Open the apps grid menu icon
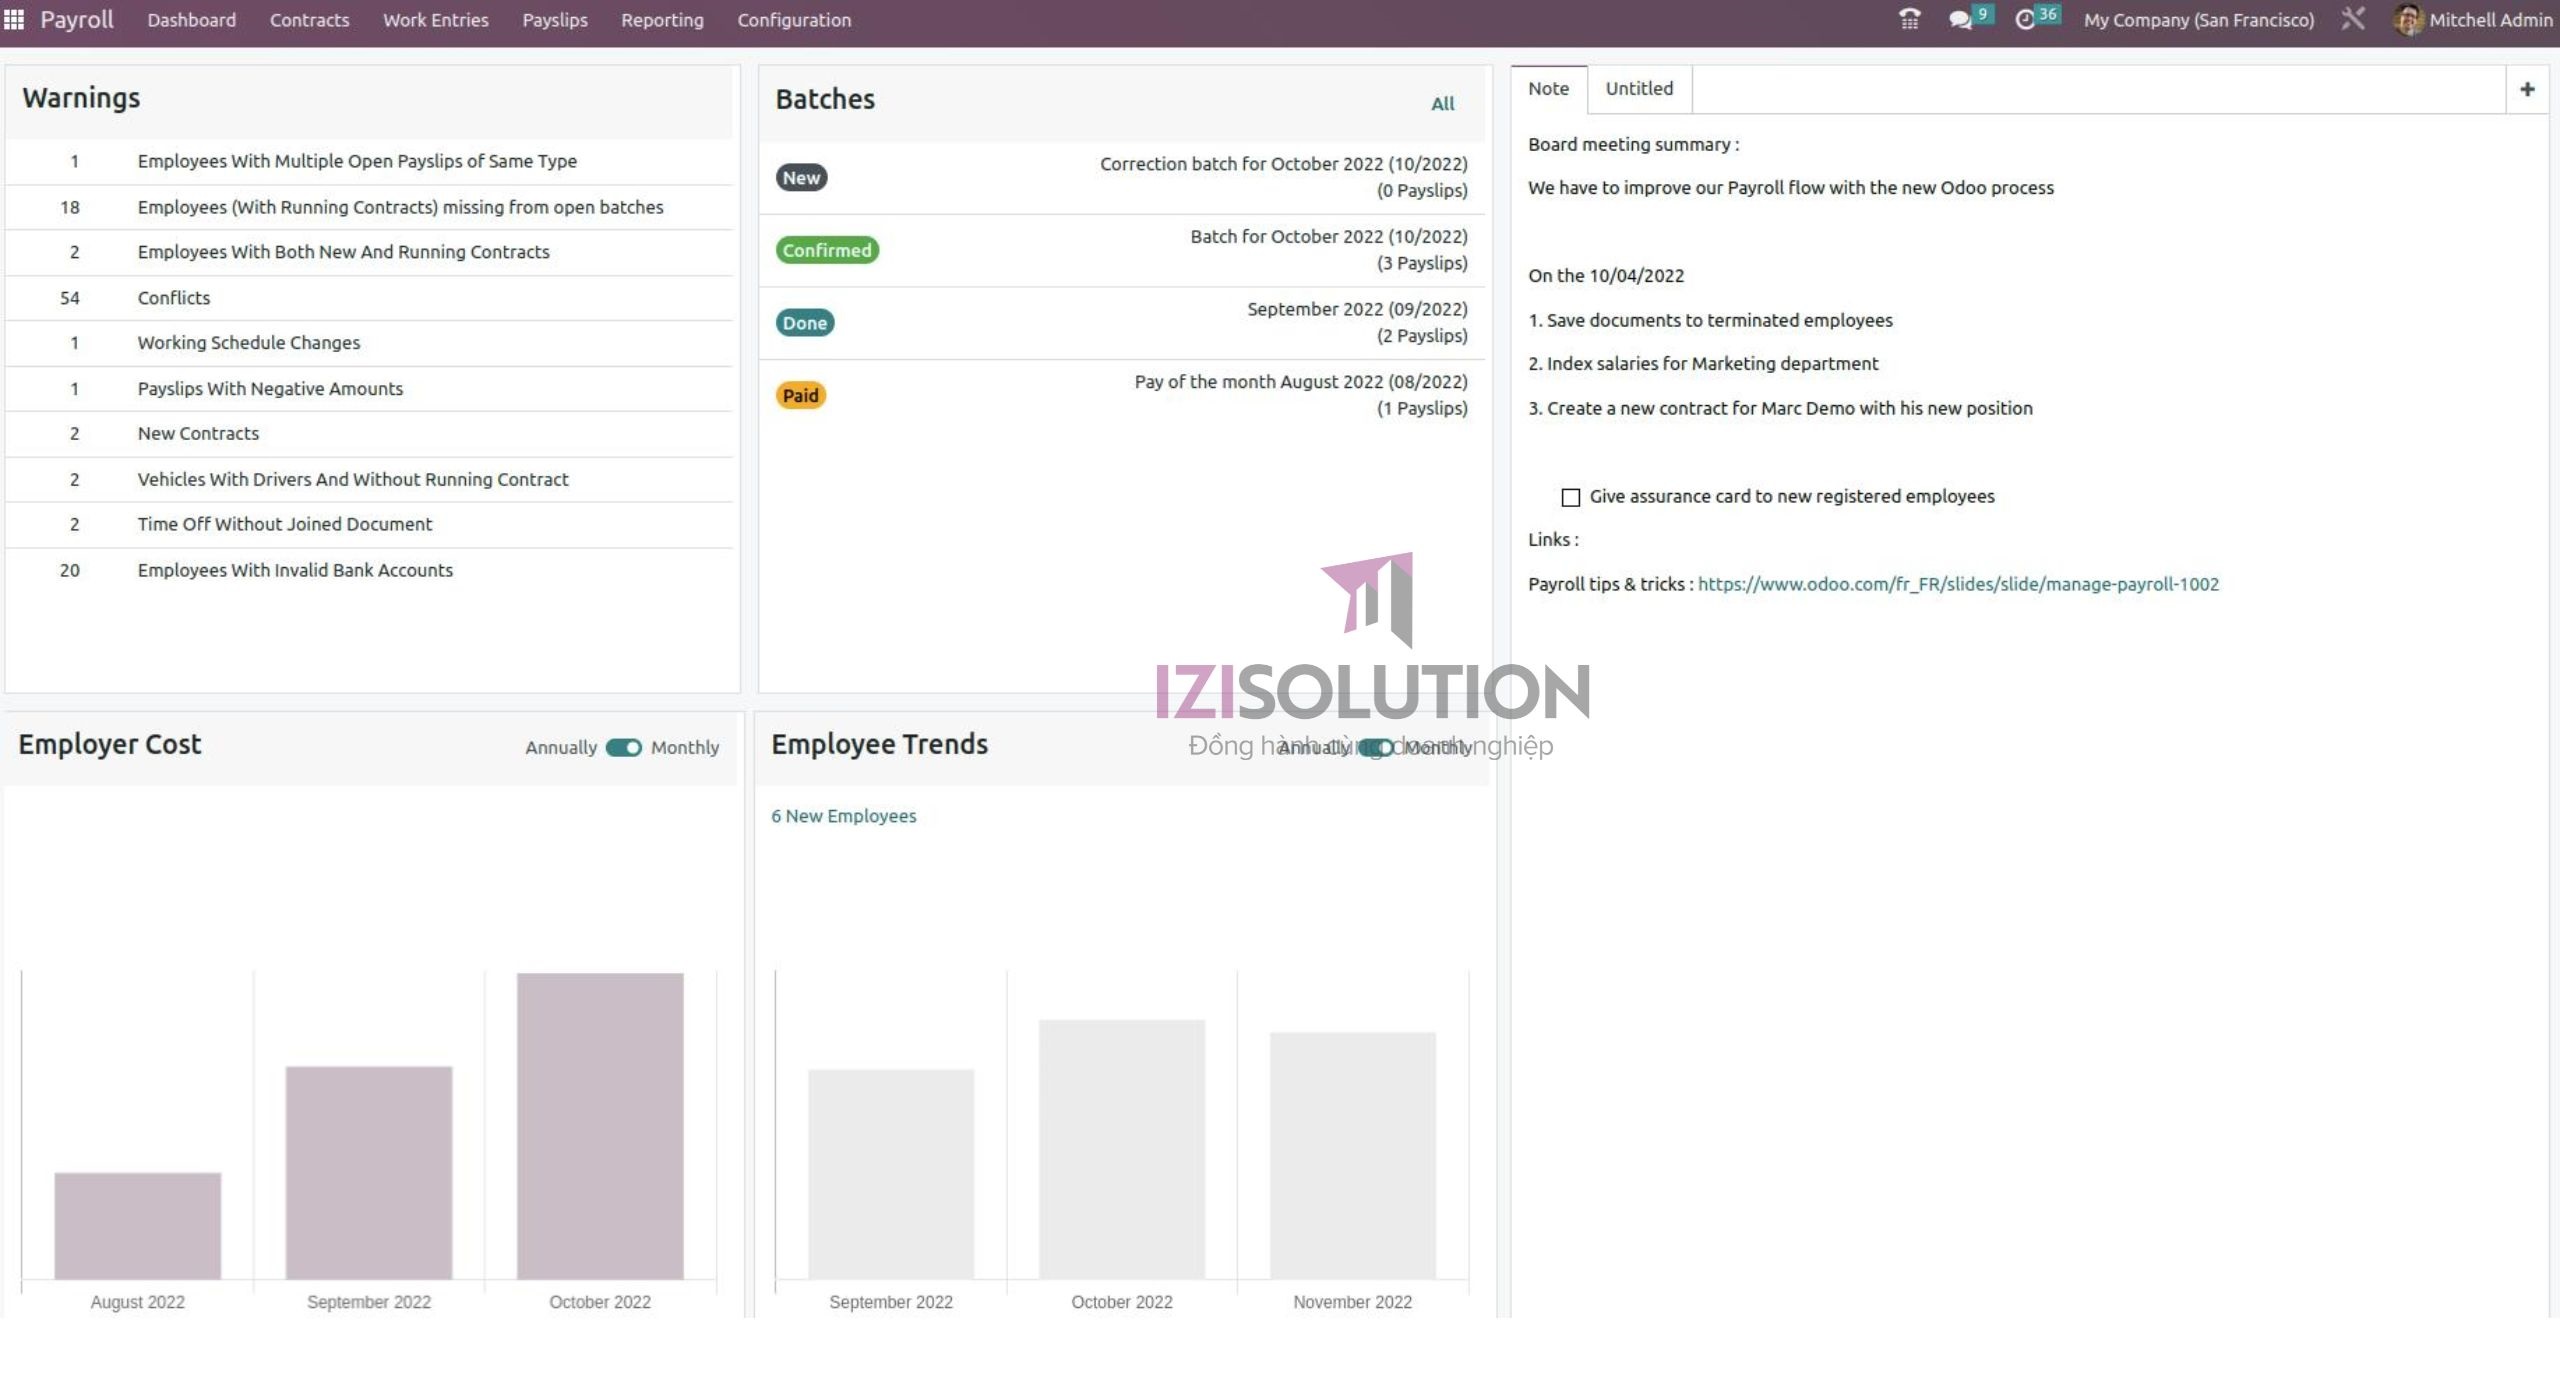This screenshot has height=1388, width=2560. (x=14, y=20)
